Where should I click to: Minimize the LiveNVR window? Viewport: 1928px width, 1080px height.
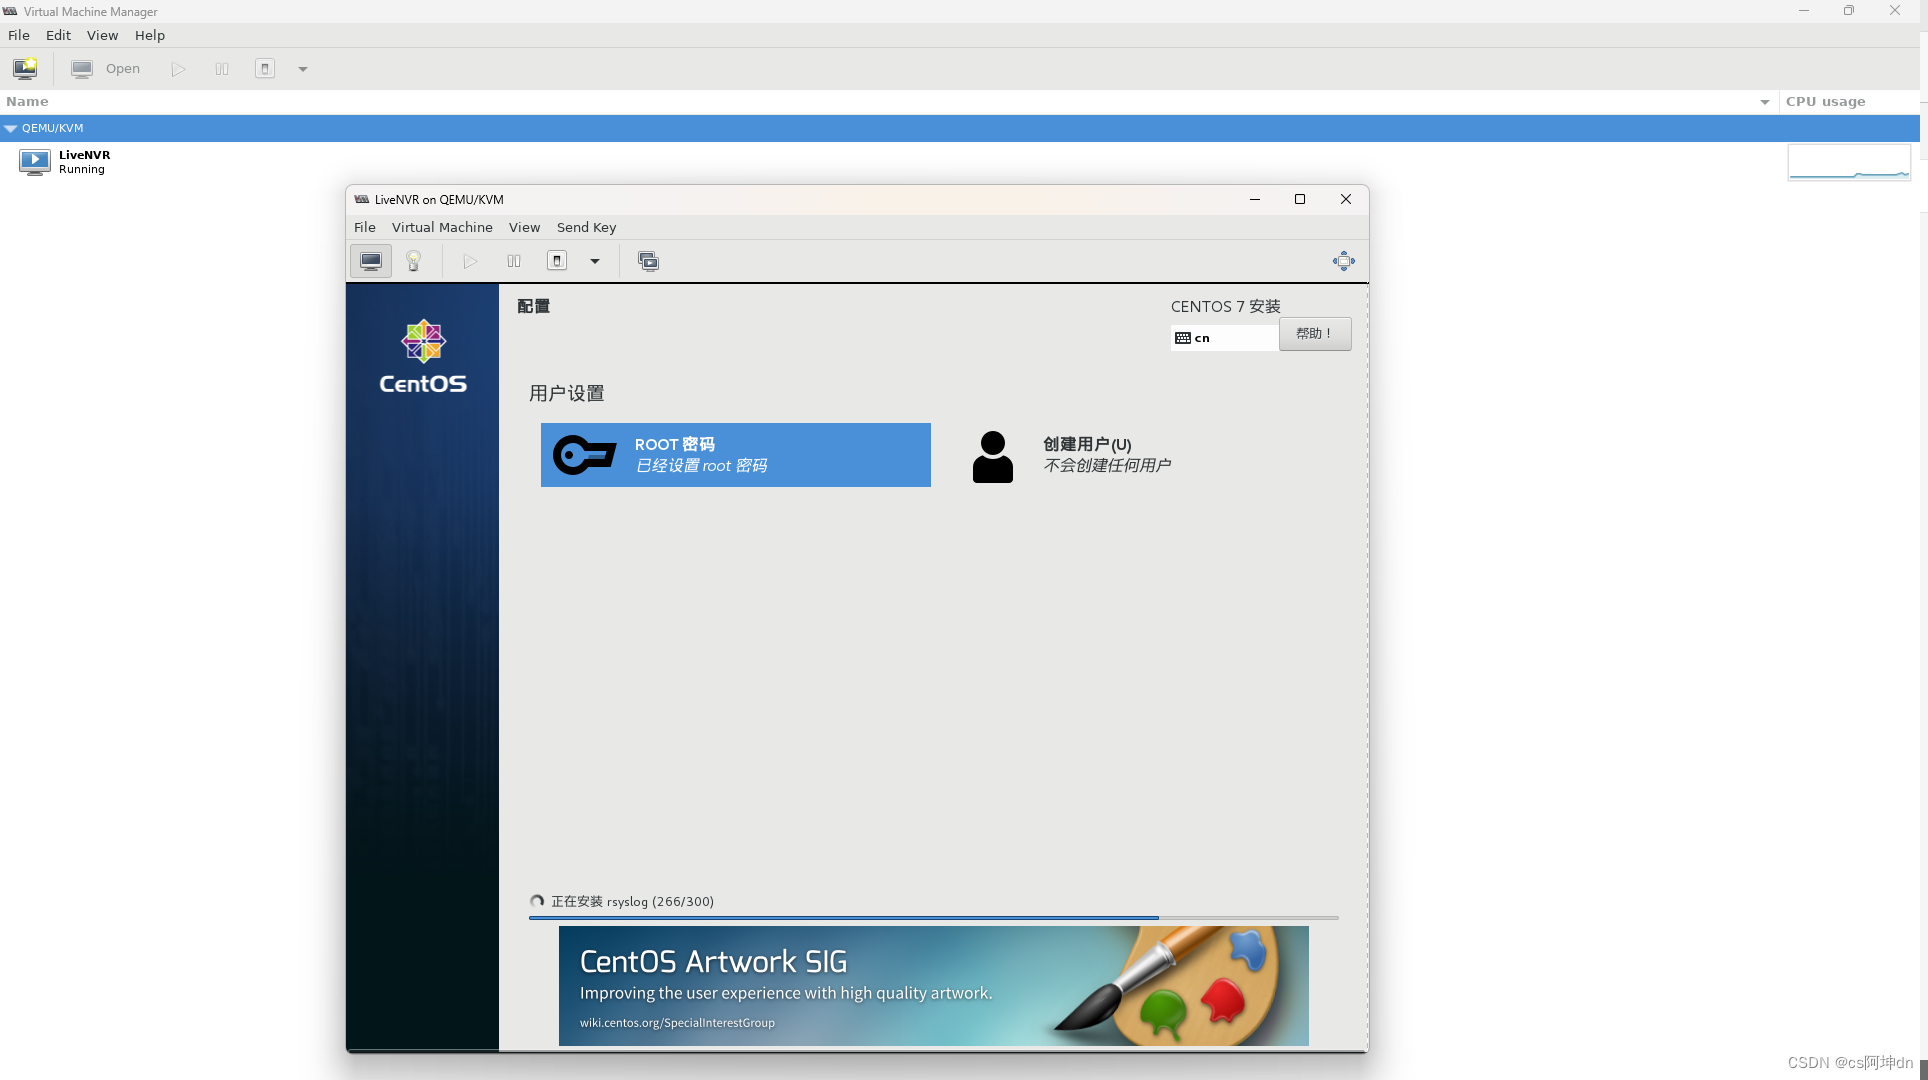(1255, 199)
